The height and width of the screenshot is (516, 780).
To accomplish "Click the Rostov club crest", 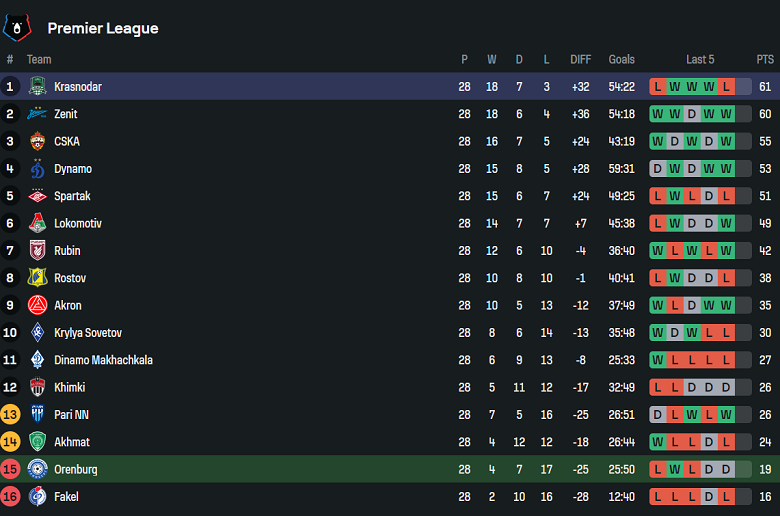I will tap(37, 278).
